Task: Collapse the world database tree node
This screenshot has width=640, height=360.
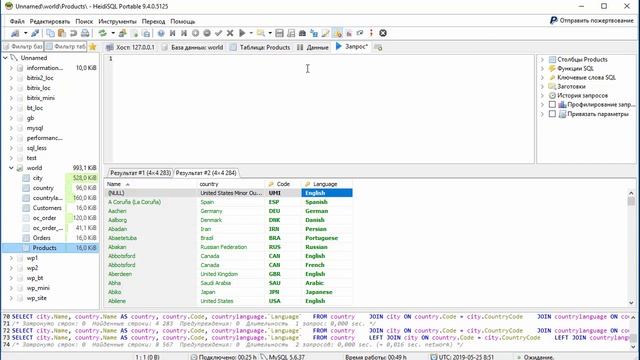Action: point(11,168)
